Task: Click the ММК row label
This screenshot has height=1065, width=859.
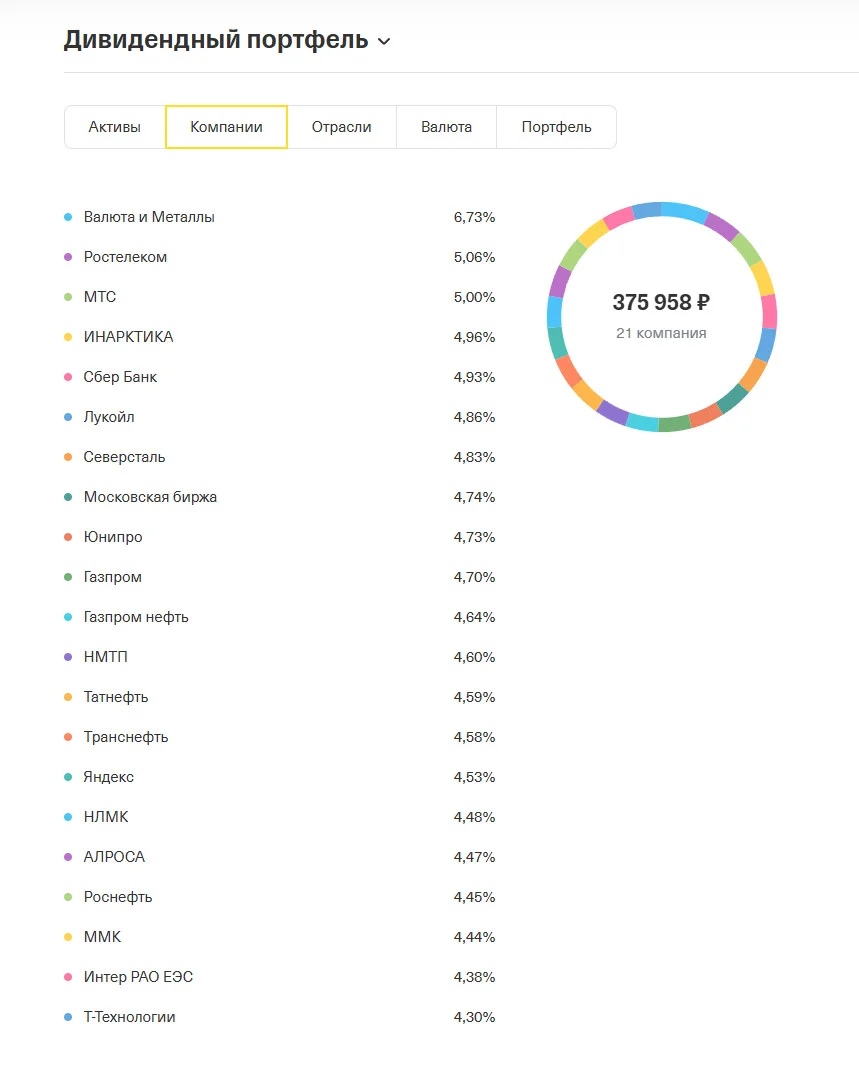Action: coord(102,937)
